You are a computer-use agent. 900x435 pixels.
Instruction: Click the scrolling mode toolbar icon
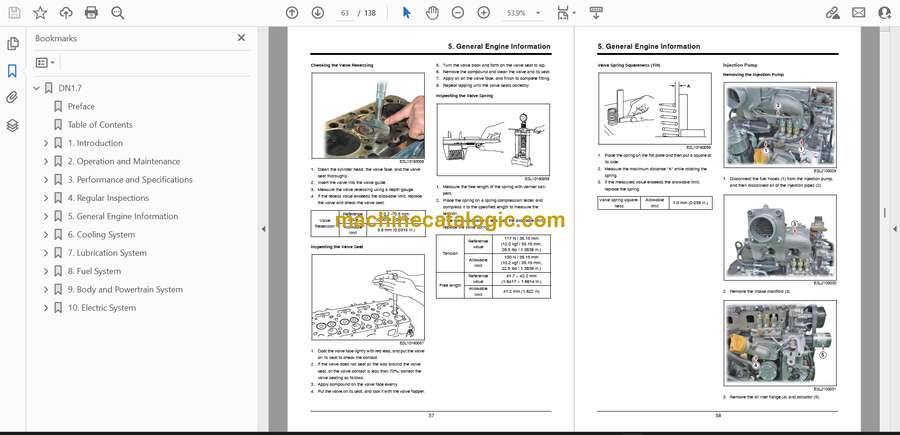pyautogui.click(x=596, y=13)
